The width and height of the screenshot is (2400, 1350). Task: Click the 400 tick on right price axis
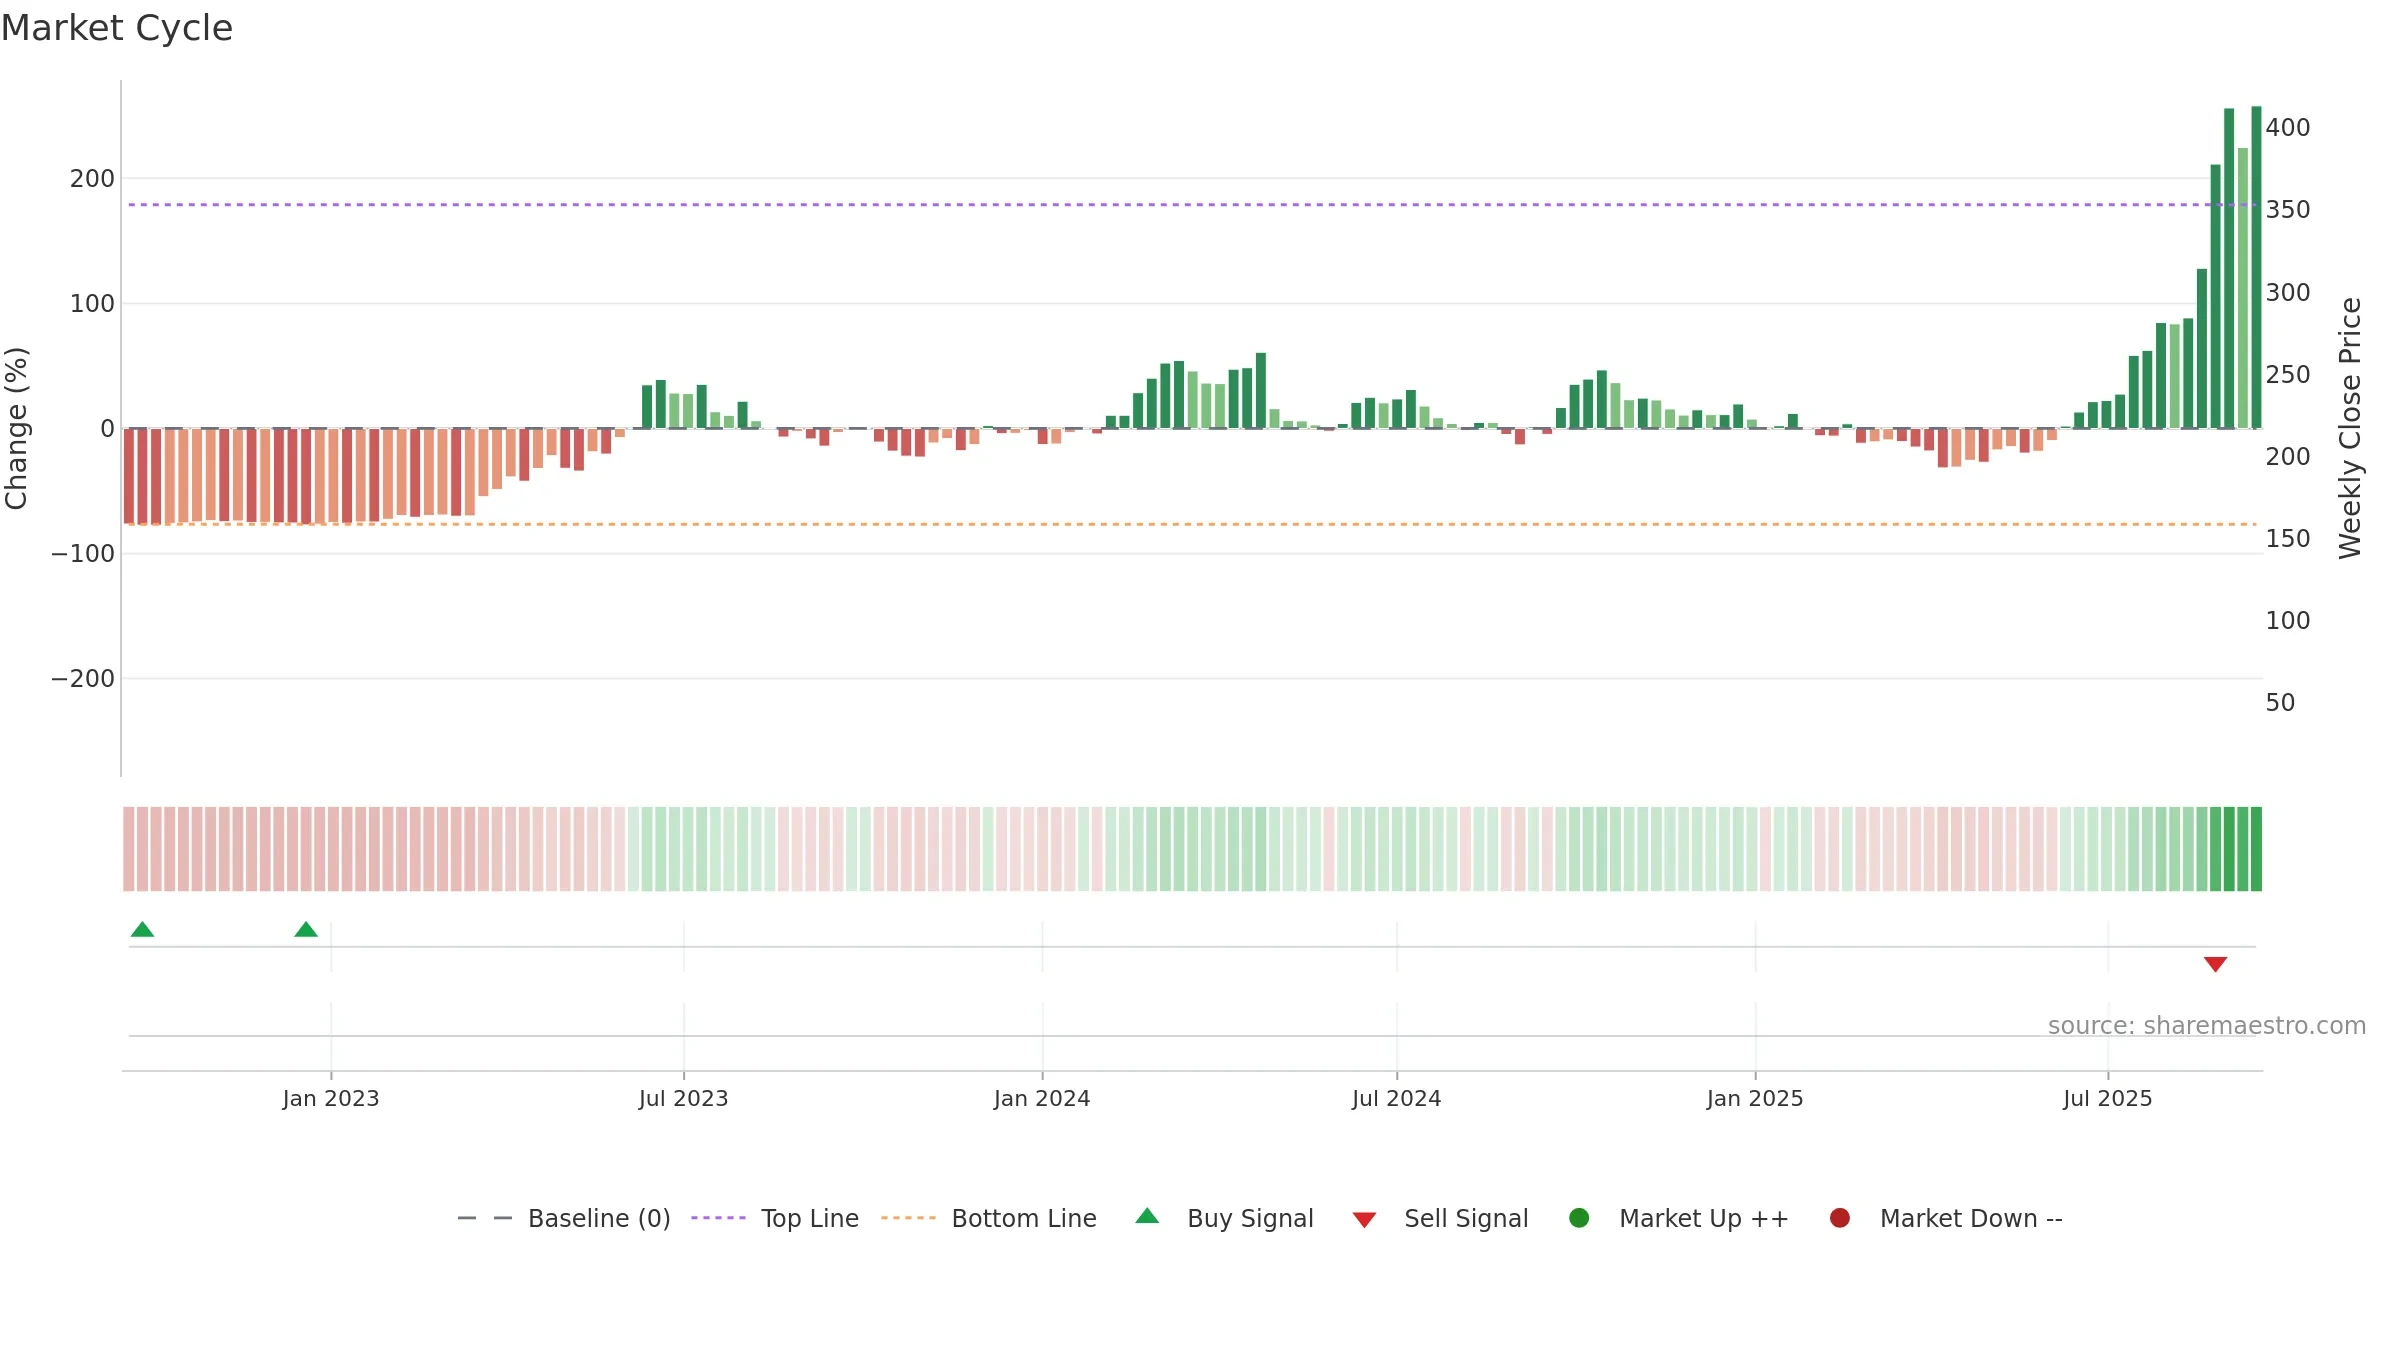pyautogui.click(x=2288, y=128)
